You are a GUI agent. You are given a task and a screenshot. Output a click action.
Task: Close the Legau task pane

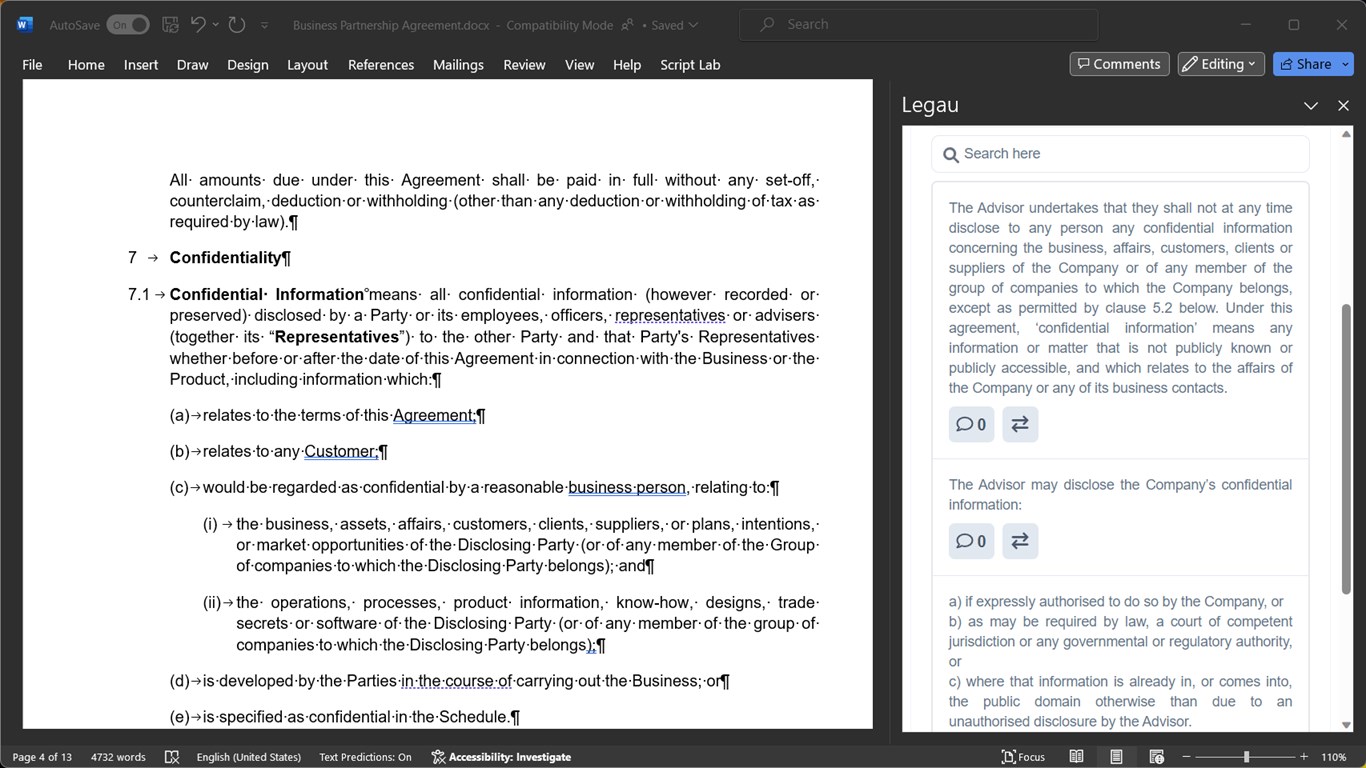coord(1343,105)
